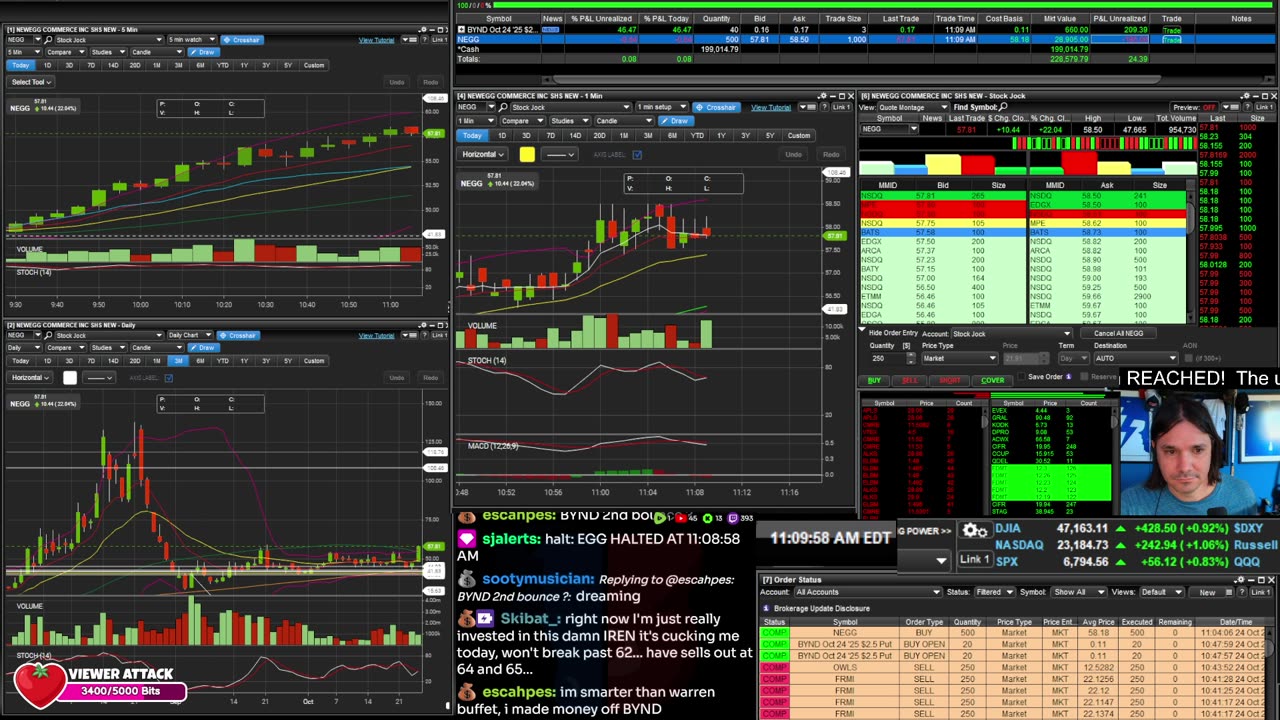
Task: Open the Price Type Market dropdown
Action: 958,358
